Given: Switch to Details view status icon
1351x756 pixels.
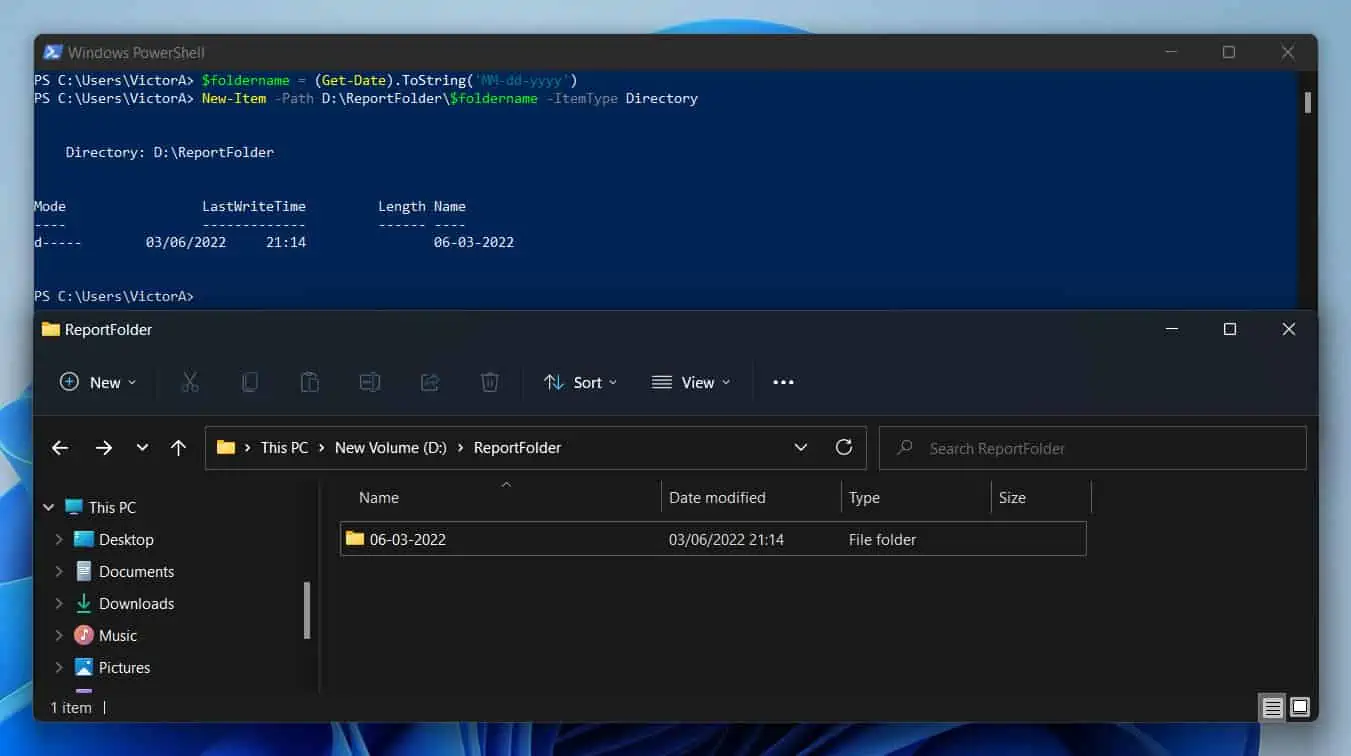Looking at the screenshot, I should pos(1272,708).
